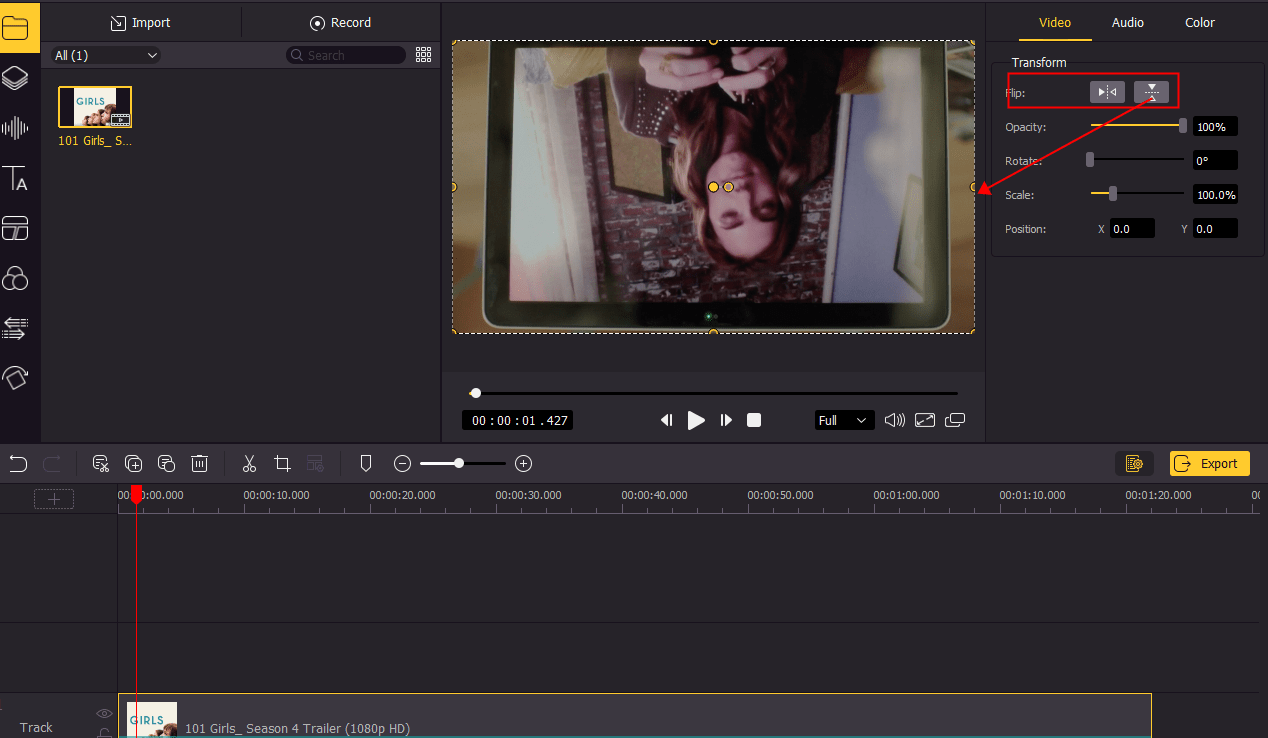Click the Position Y value field

click(1215, 229)
